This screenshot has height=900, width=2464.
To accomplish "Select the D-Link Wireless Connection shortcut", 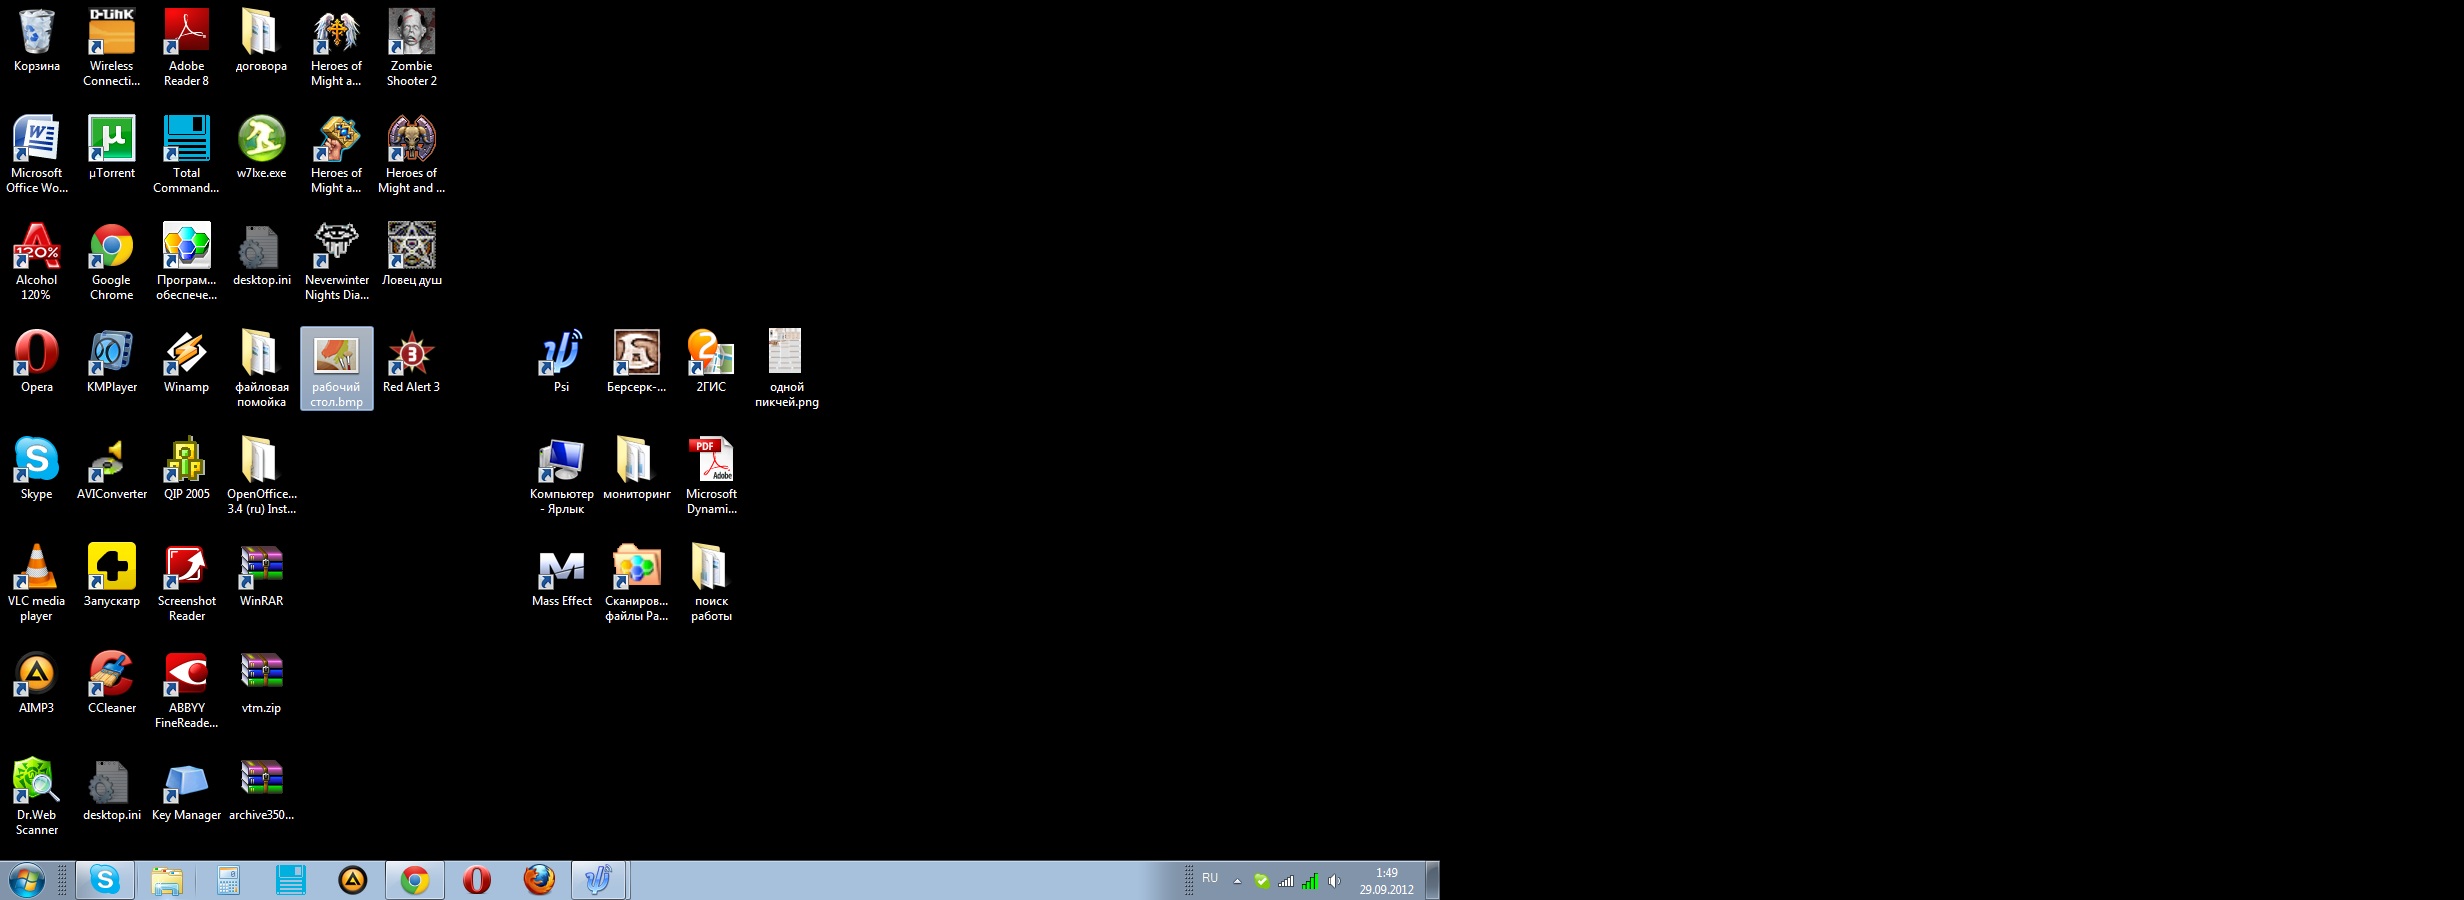I will click(x=112, y=47).
